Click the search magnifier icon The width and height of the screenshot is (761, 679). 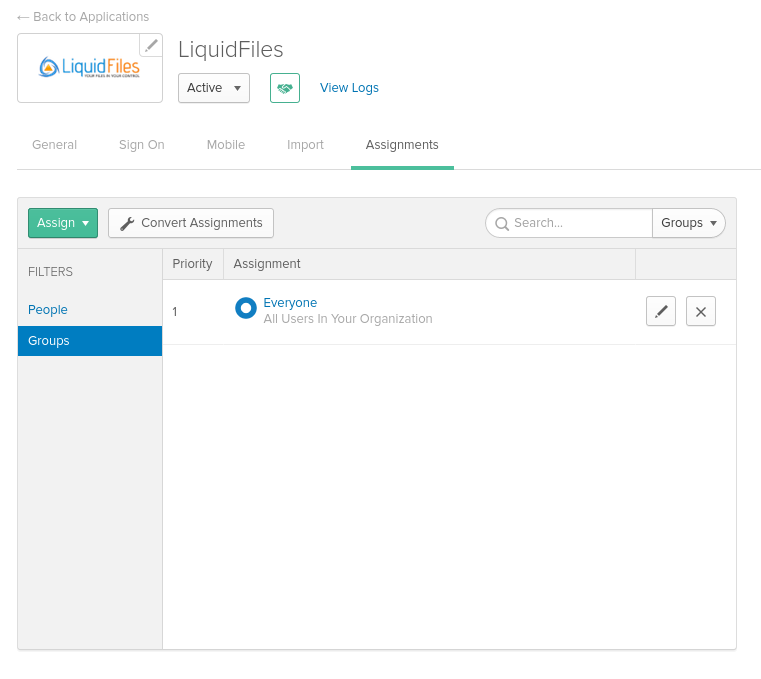click(502, 223)
